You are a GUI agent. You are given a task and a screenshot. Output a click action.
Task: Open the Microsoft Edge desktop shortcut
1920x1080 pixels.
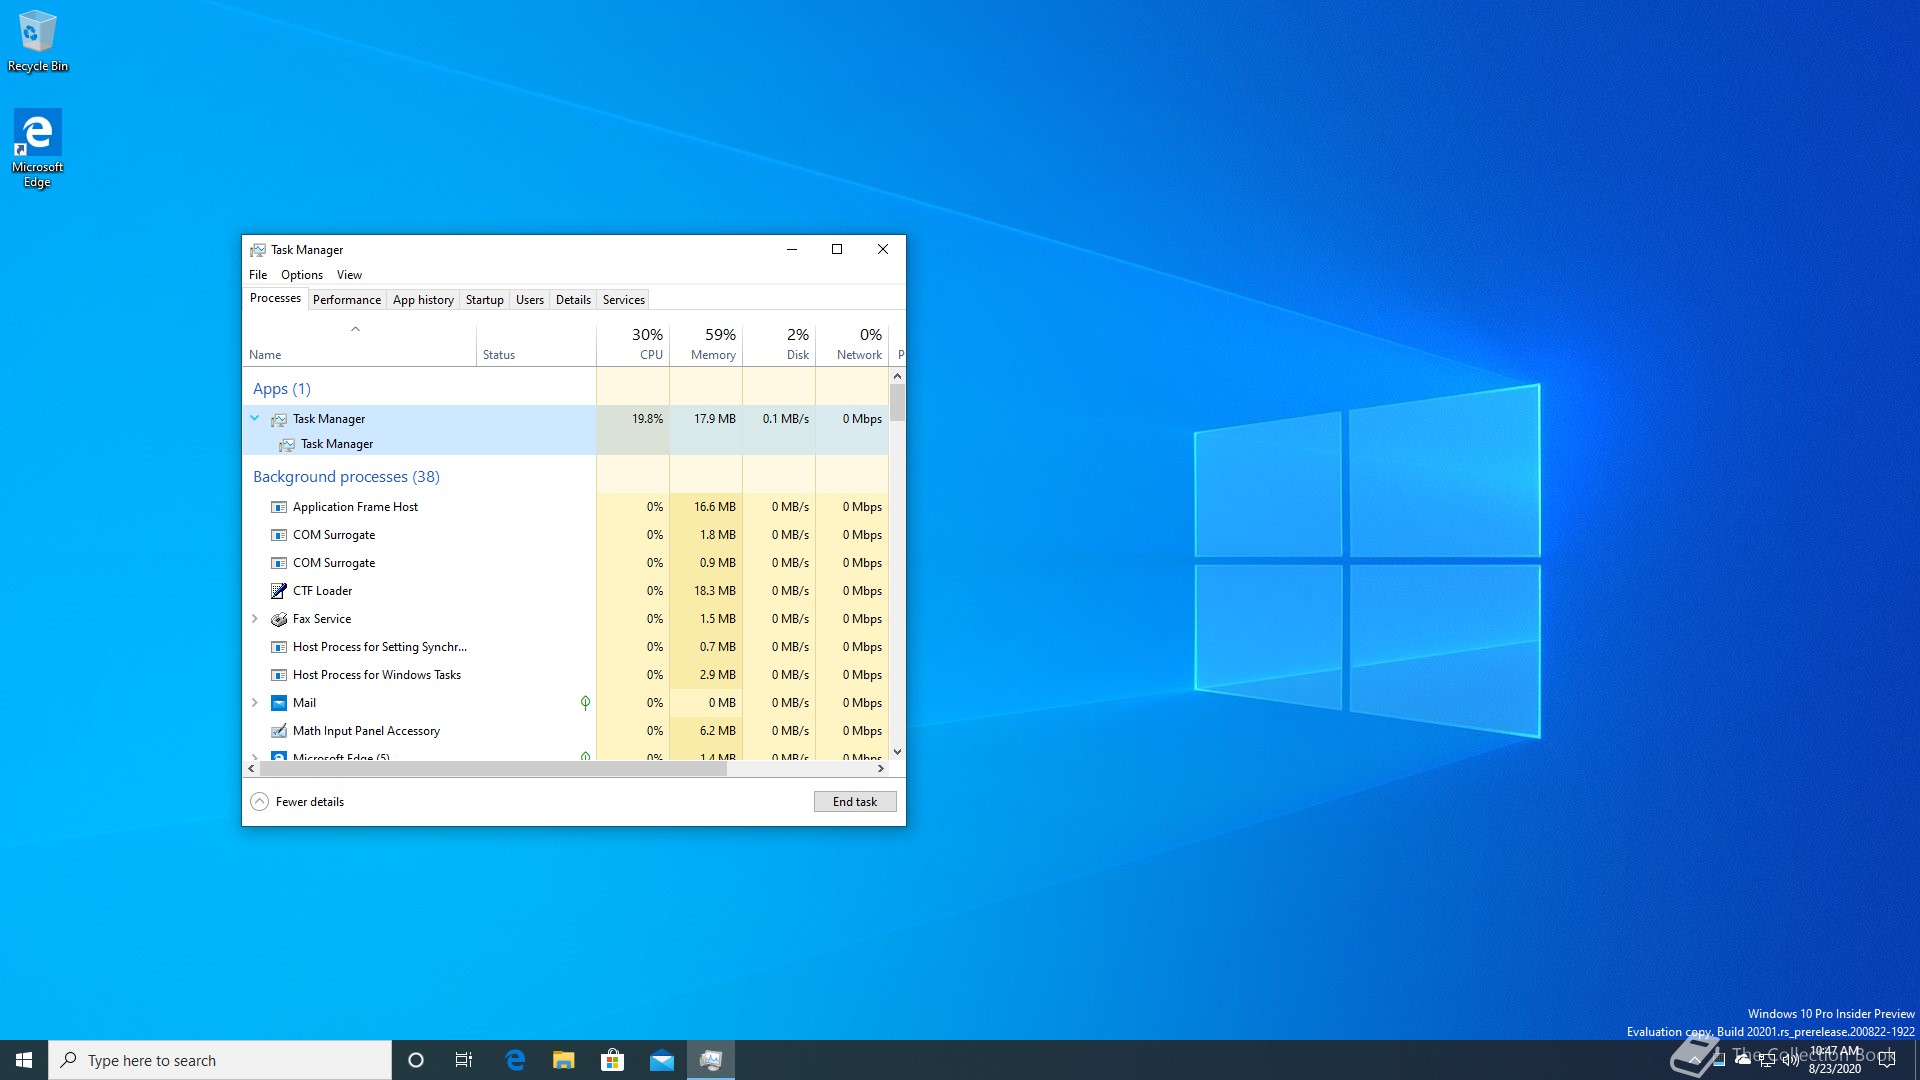(38, 148)
